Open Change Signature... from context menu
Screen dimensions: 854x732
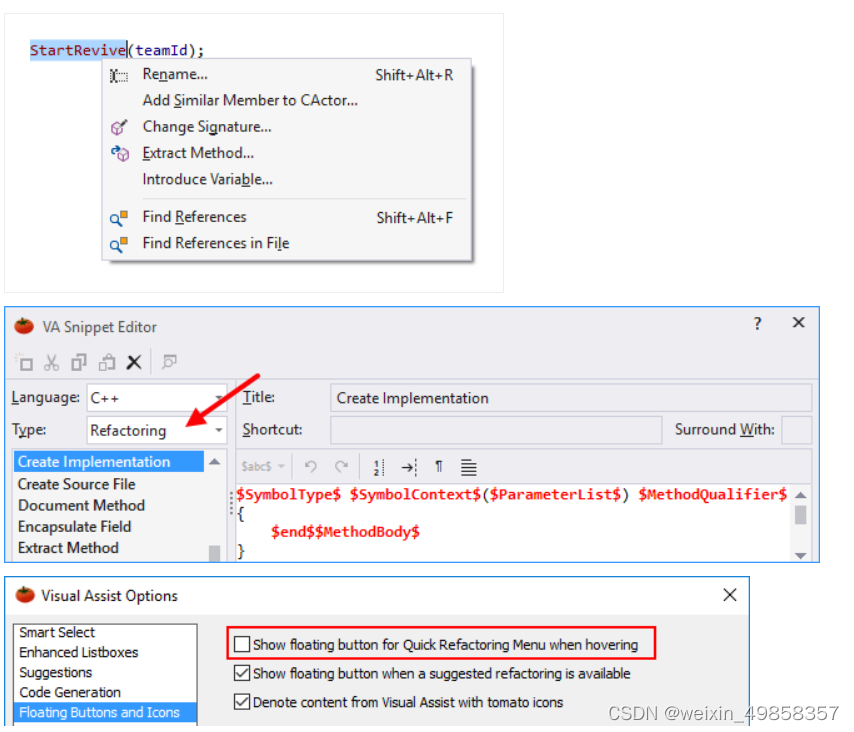287,127
